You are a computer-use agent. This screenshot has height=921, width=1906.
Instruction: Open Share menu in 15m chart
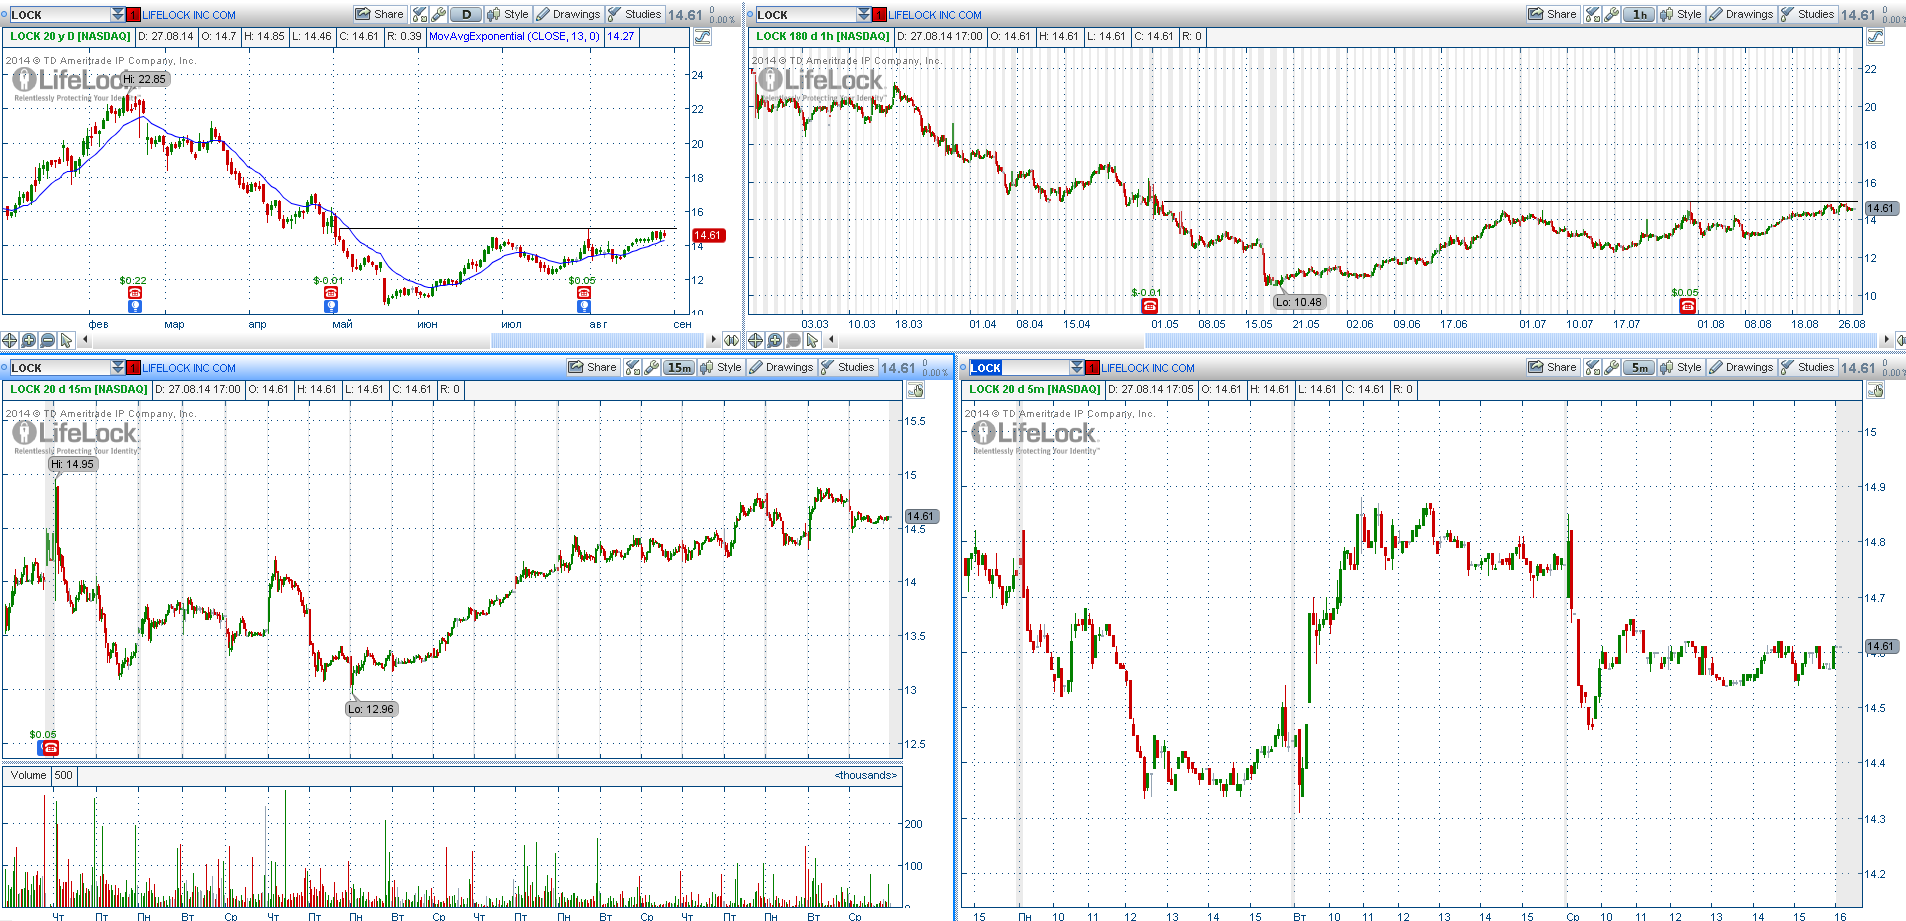(593, 367)
